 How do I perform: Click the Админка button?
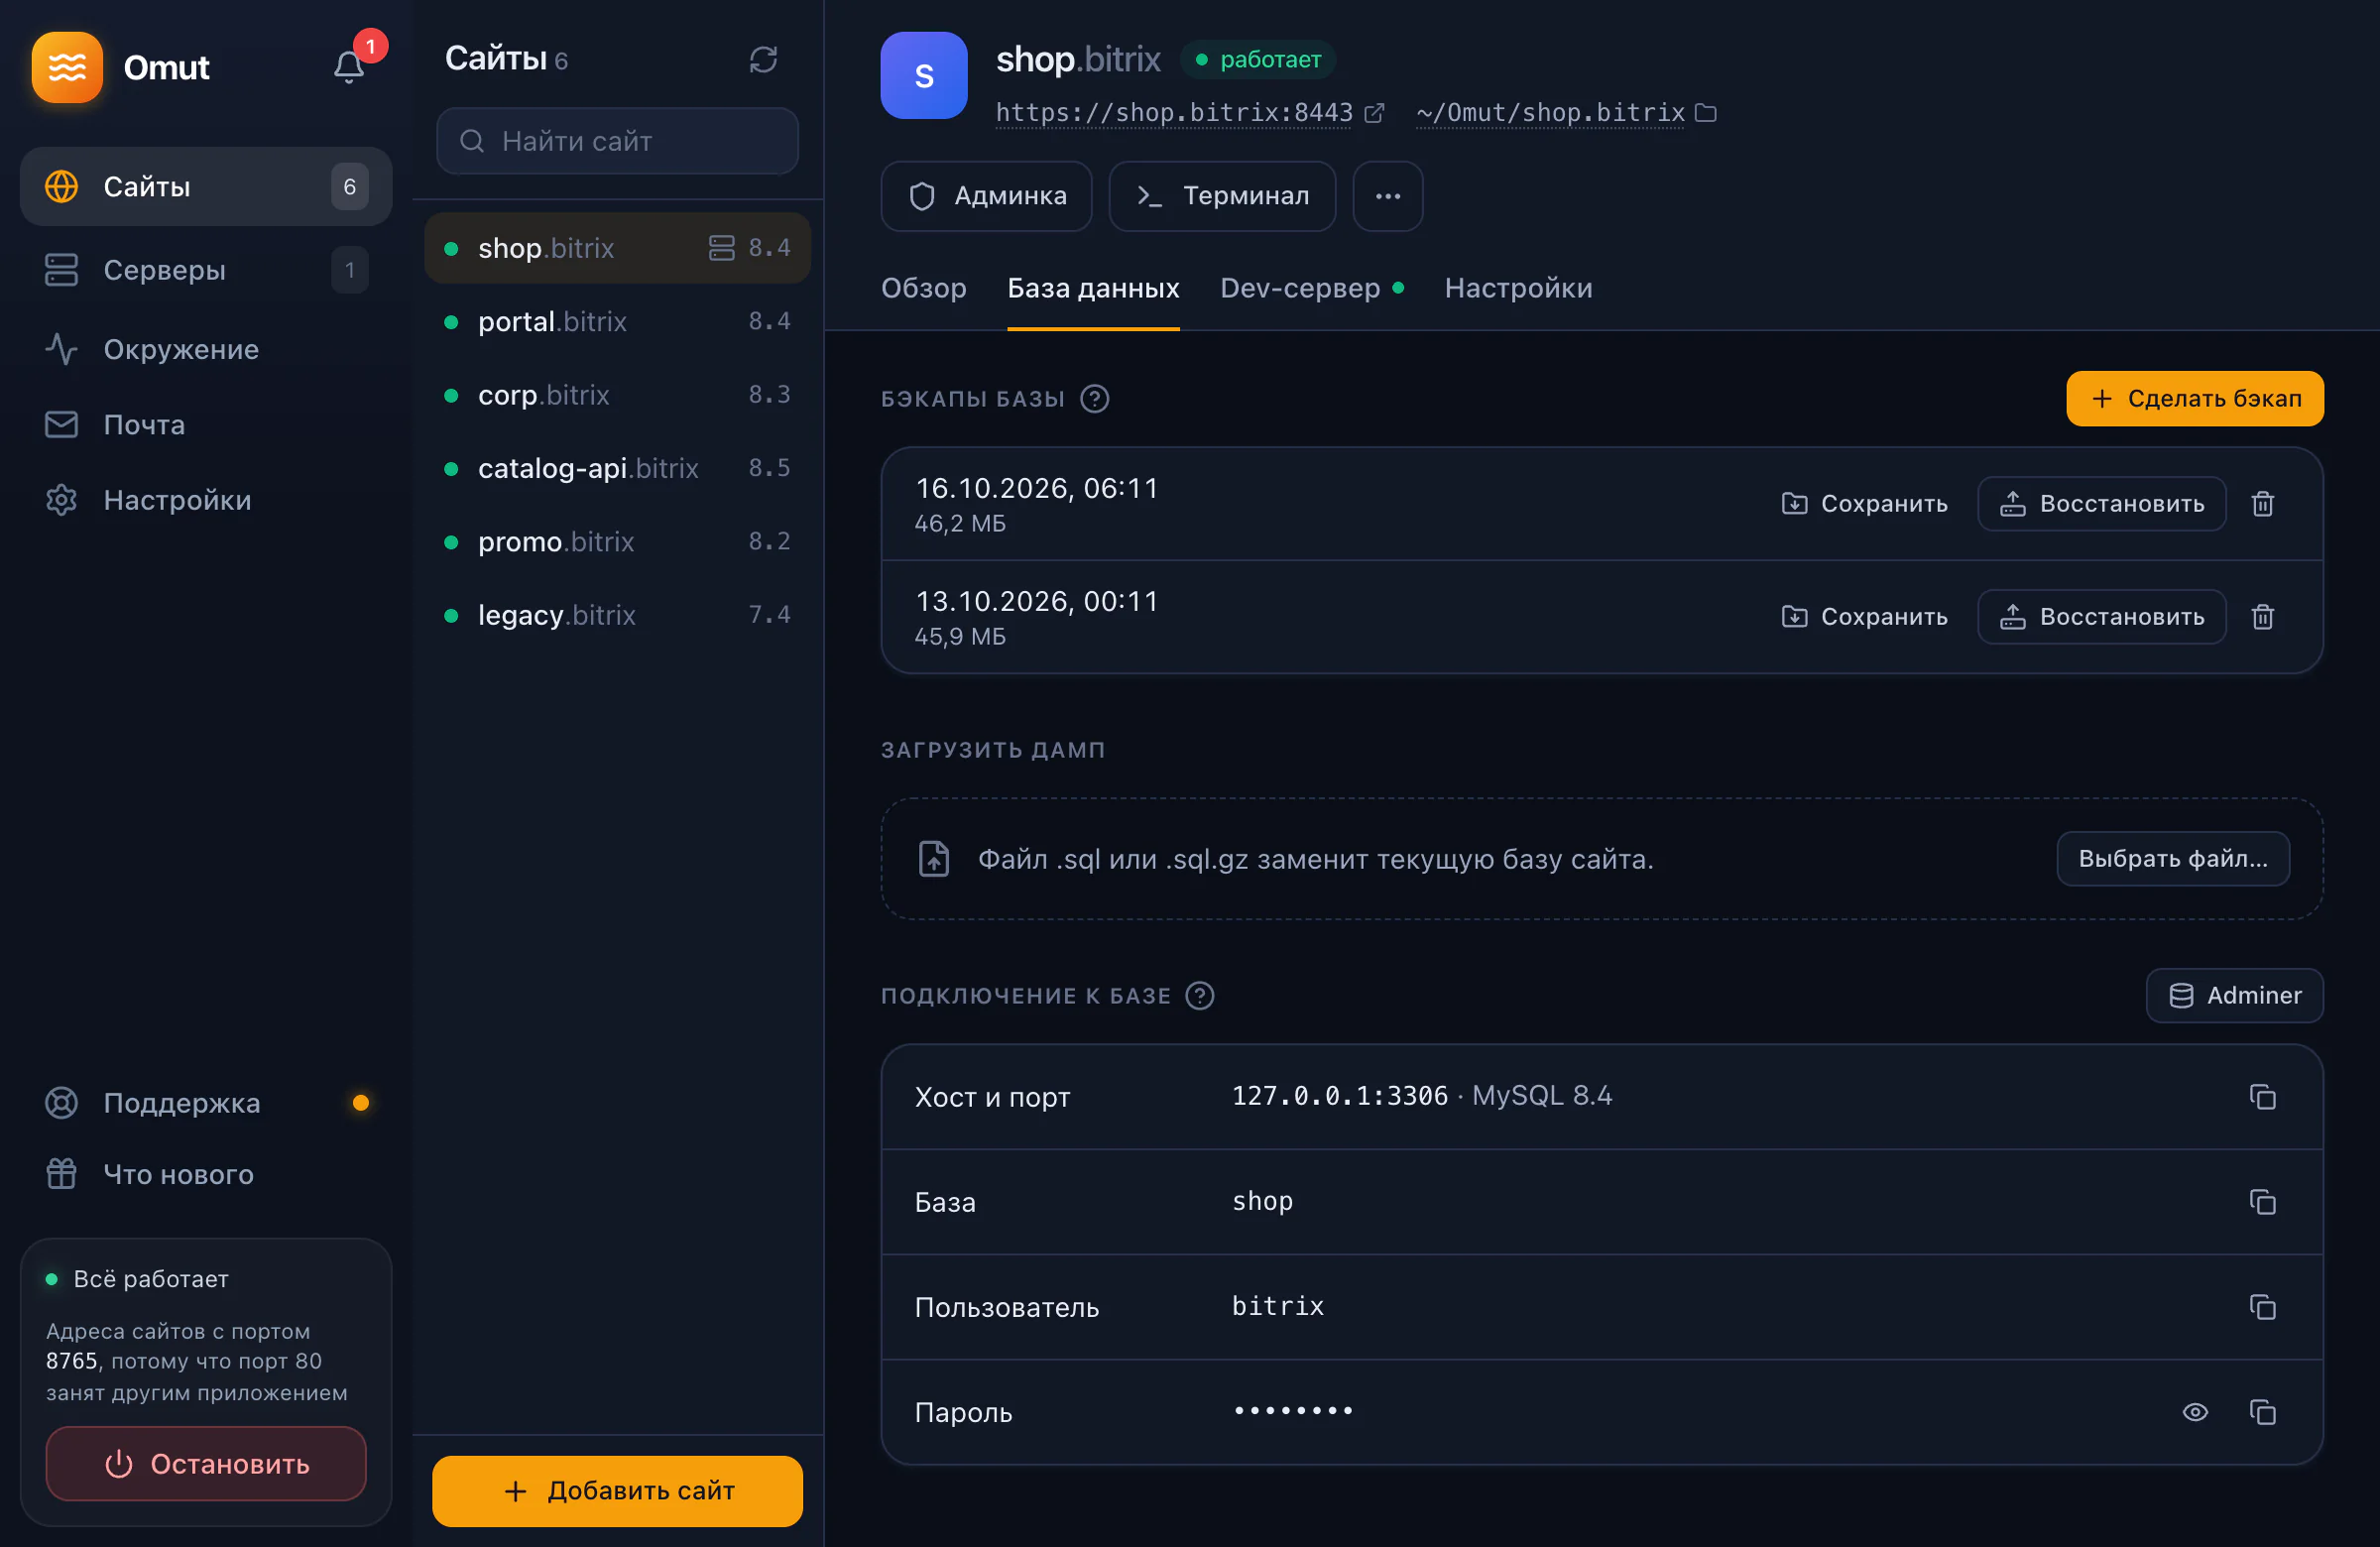(986, 196)
